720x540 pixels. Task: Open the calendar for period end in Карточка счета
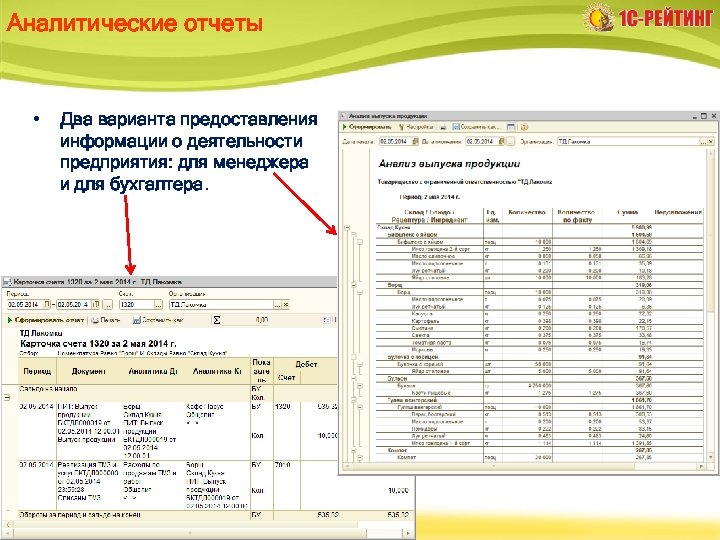[96, 304]
